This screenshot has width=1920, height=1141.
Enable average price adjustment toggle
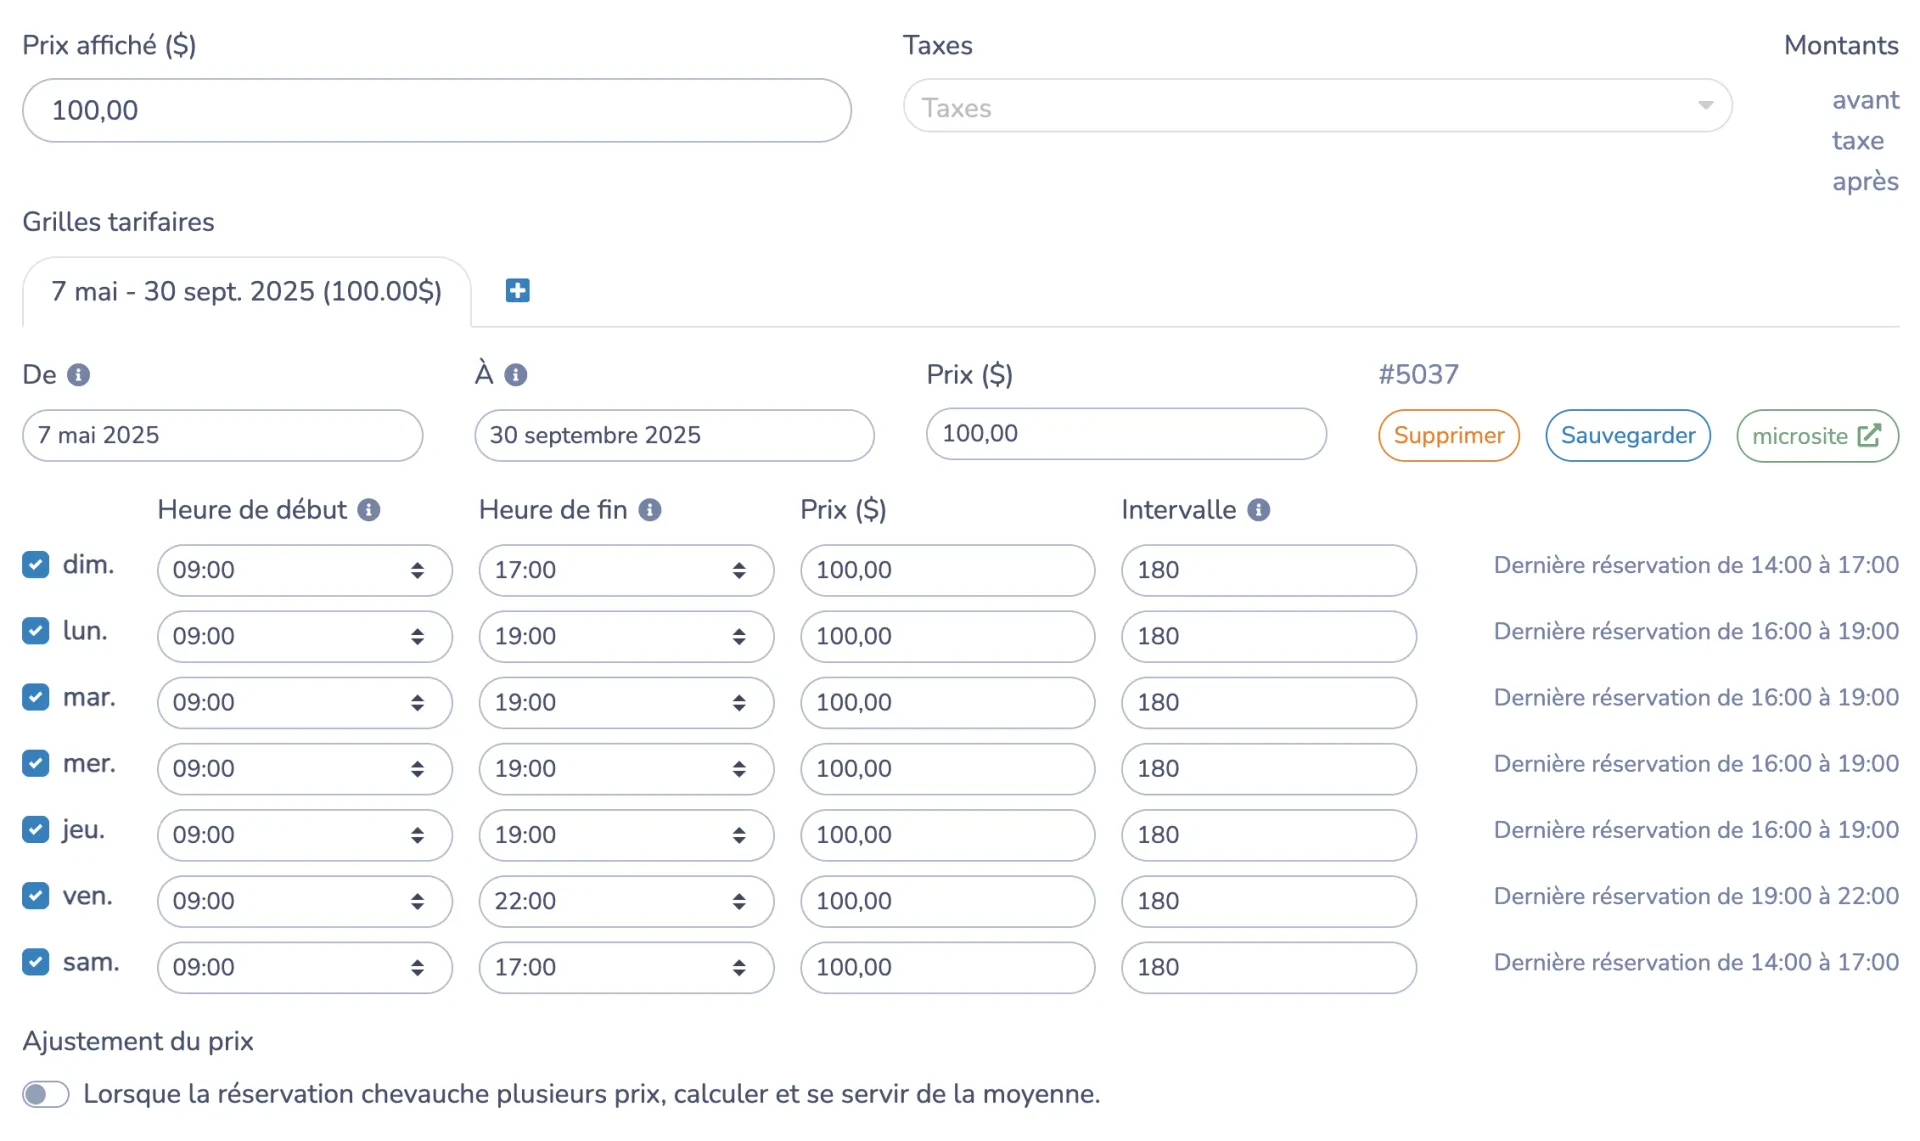click(46, 1094)
